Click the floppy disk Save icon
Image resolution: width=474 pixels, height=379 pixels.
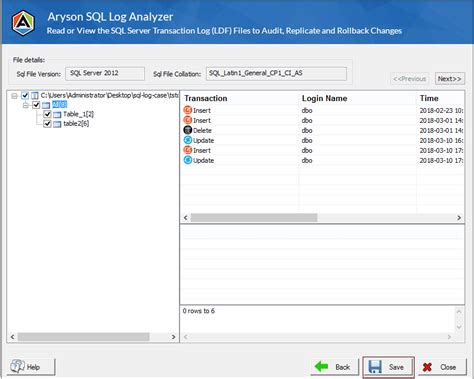pyautogui.click(x=375, y=367)
